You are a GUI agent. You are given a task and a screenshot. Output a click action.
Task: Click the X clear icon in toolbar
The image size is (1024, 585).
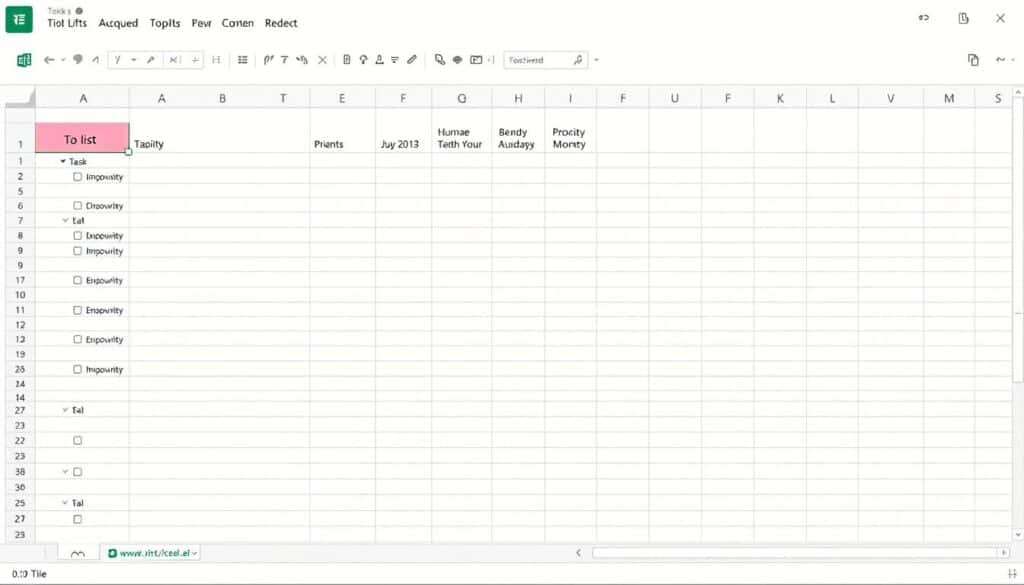pyautogui.click(x=323, y=60)
